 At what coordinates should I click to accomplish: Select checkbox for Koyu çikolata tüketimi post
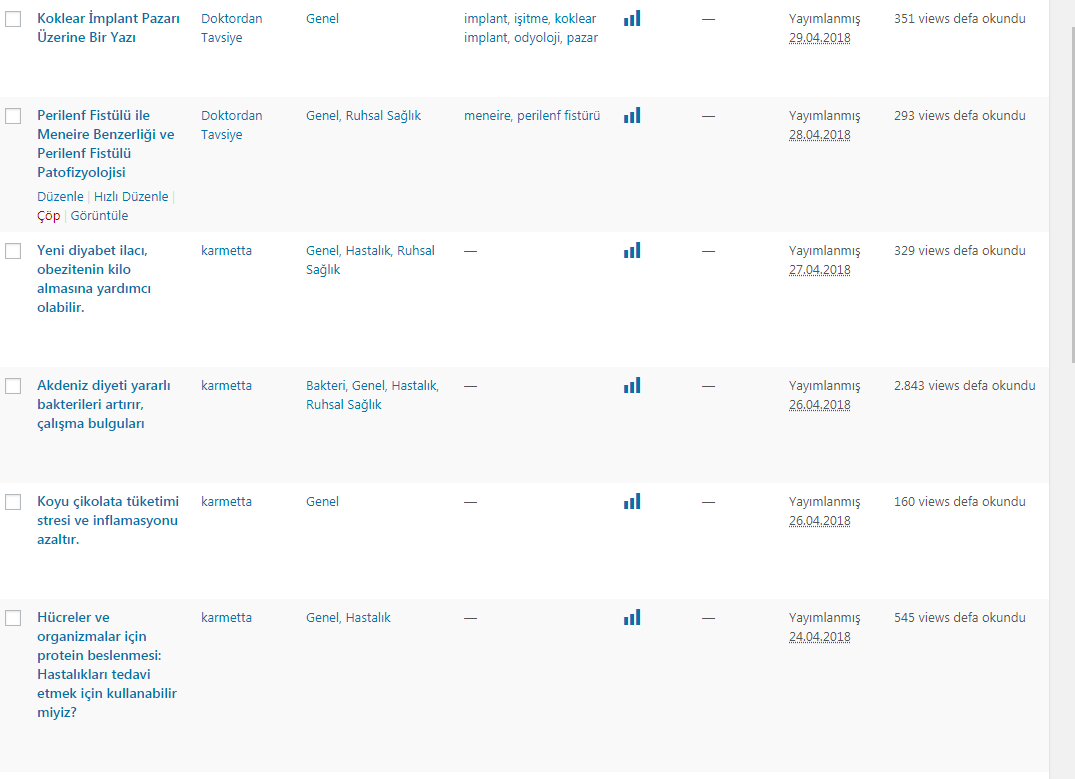[13, 502]
